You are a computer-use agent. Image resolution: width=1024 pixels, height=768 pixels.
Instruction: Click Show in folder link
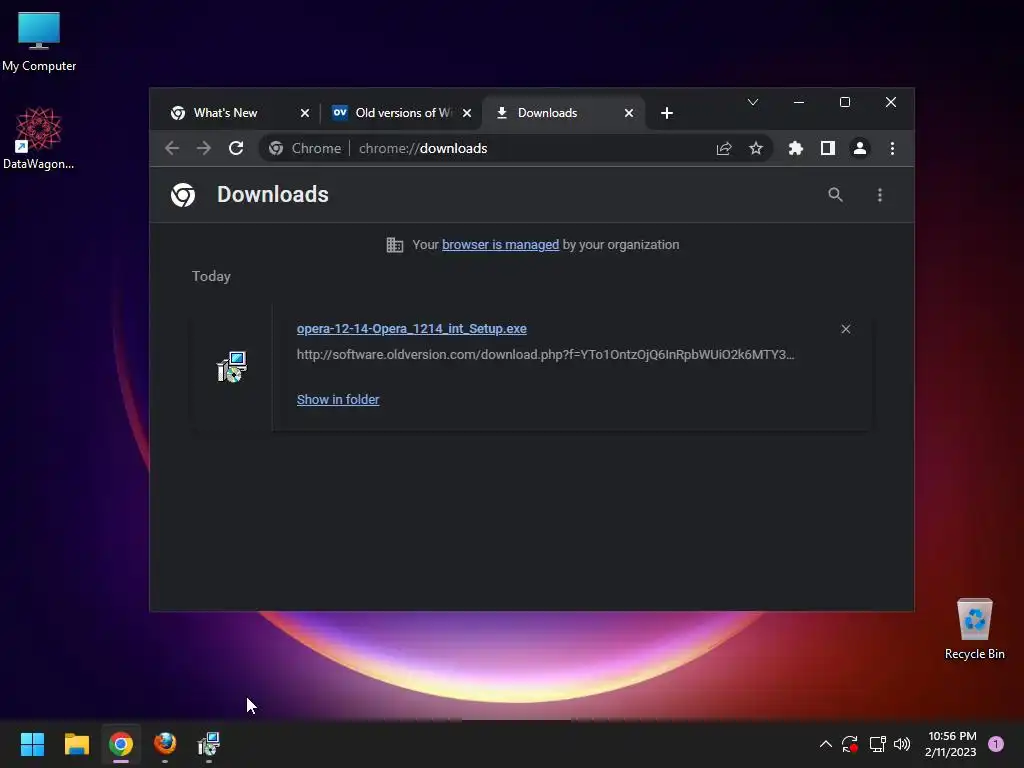[x=338, y=399]
